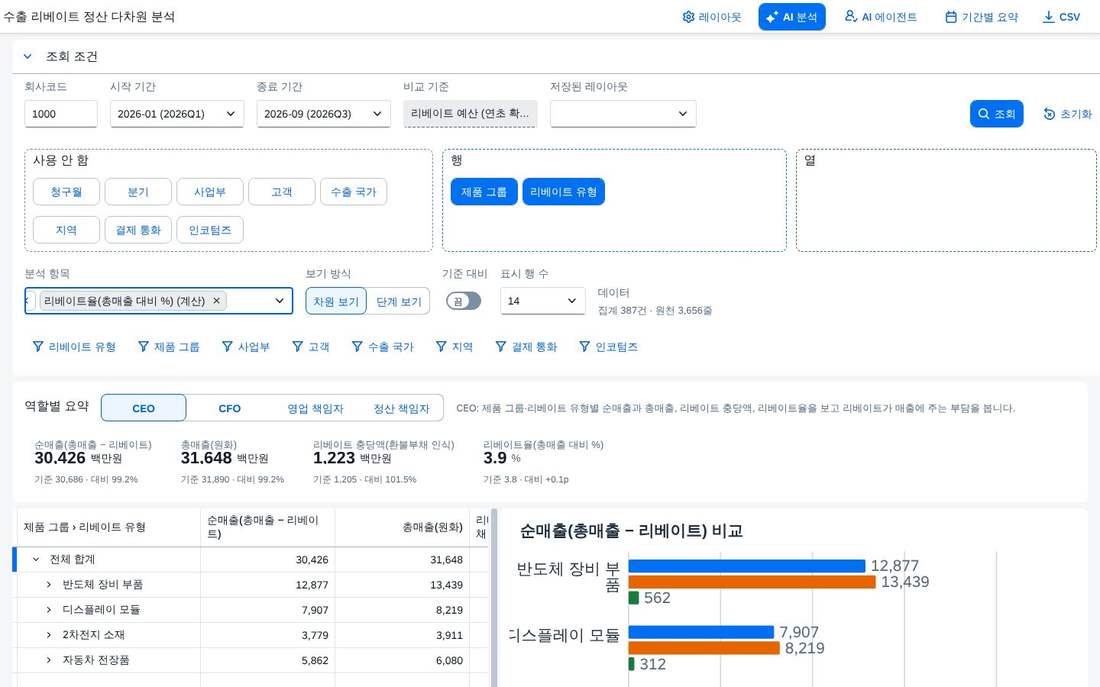The image size is (1100, 687).
Task: Select the 지역 dimension chip
Action: click(x=66, y=229)
